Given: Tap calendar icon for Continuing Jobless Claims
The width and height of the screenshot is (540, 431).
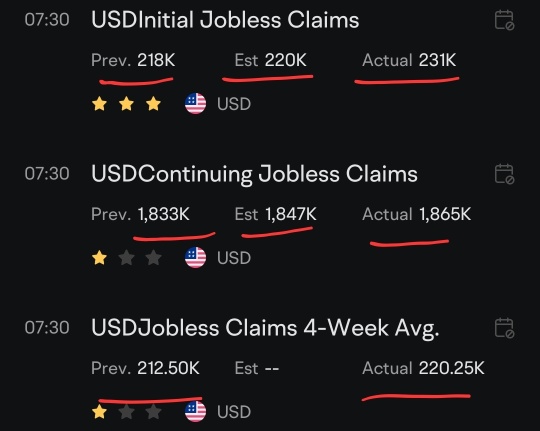Looking at the screenshot, I should (x=504, y=174).
